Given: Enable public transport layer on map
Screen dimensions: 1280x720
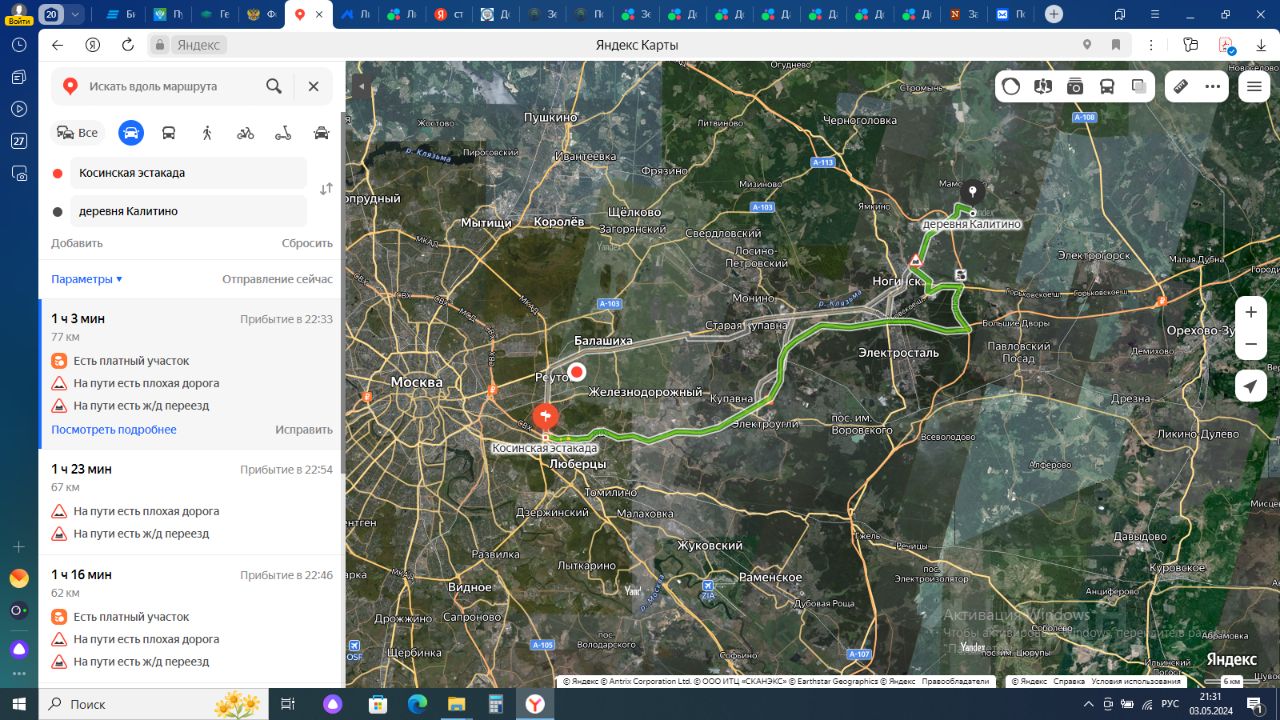Looking at the screenshot, I should coord(1107,86).
